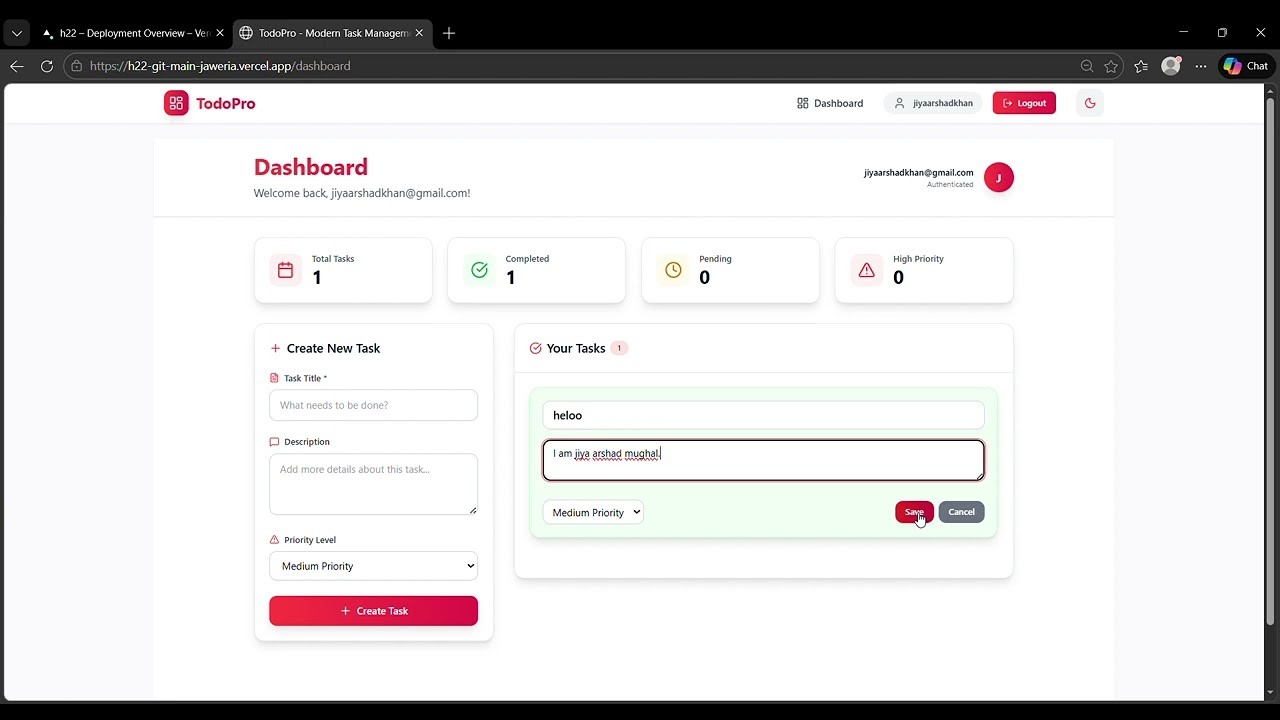This screenshot has width=1280, height=720.
Task: Click the address bar URL
Action: (220, 66)
